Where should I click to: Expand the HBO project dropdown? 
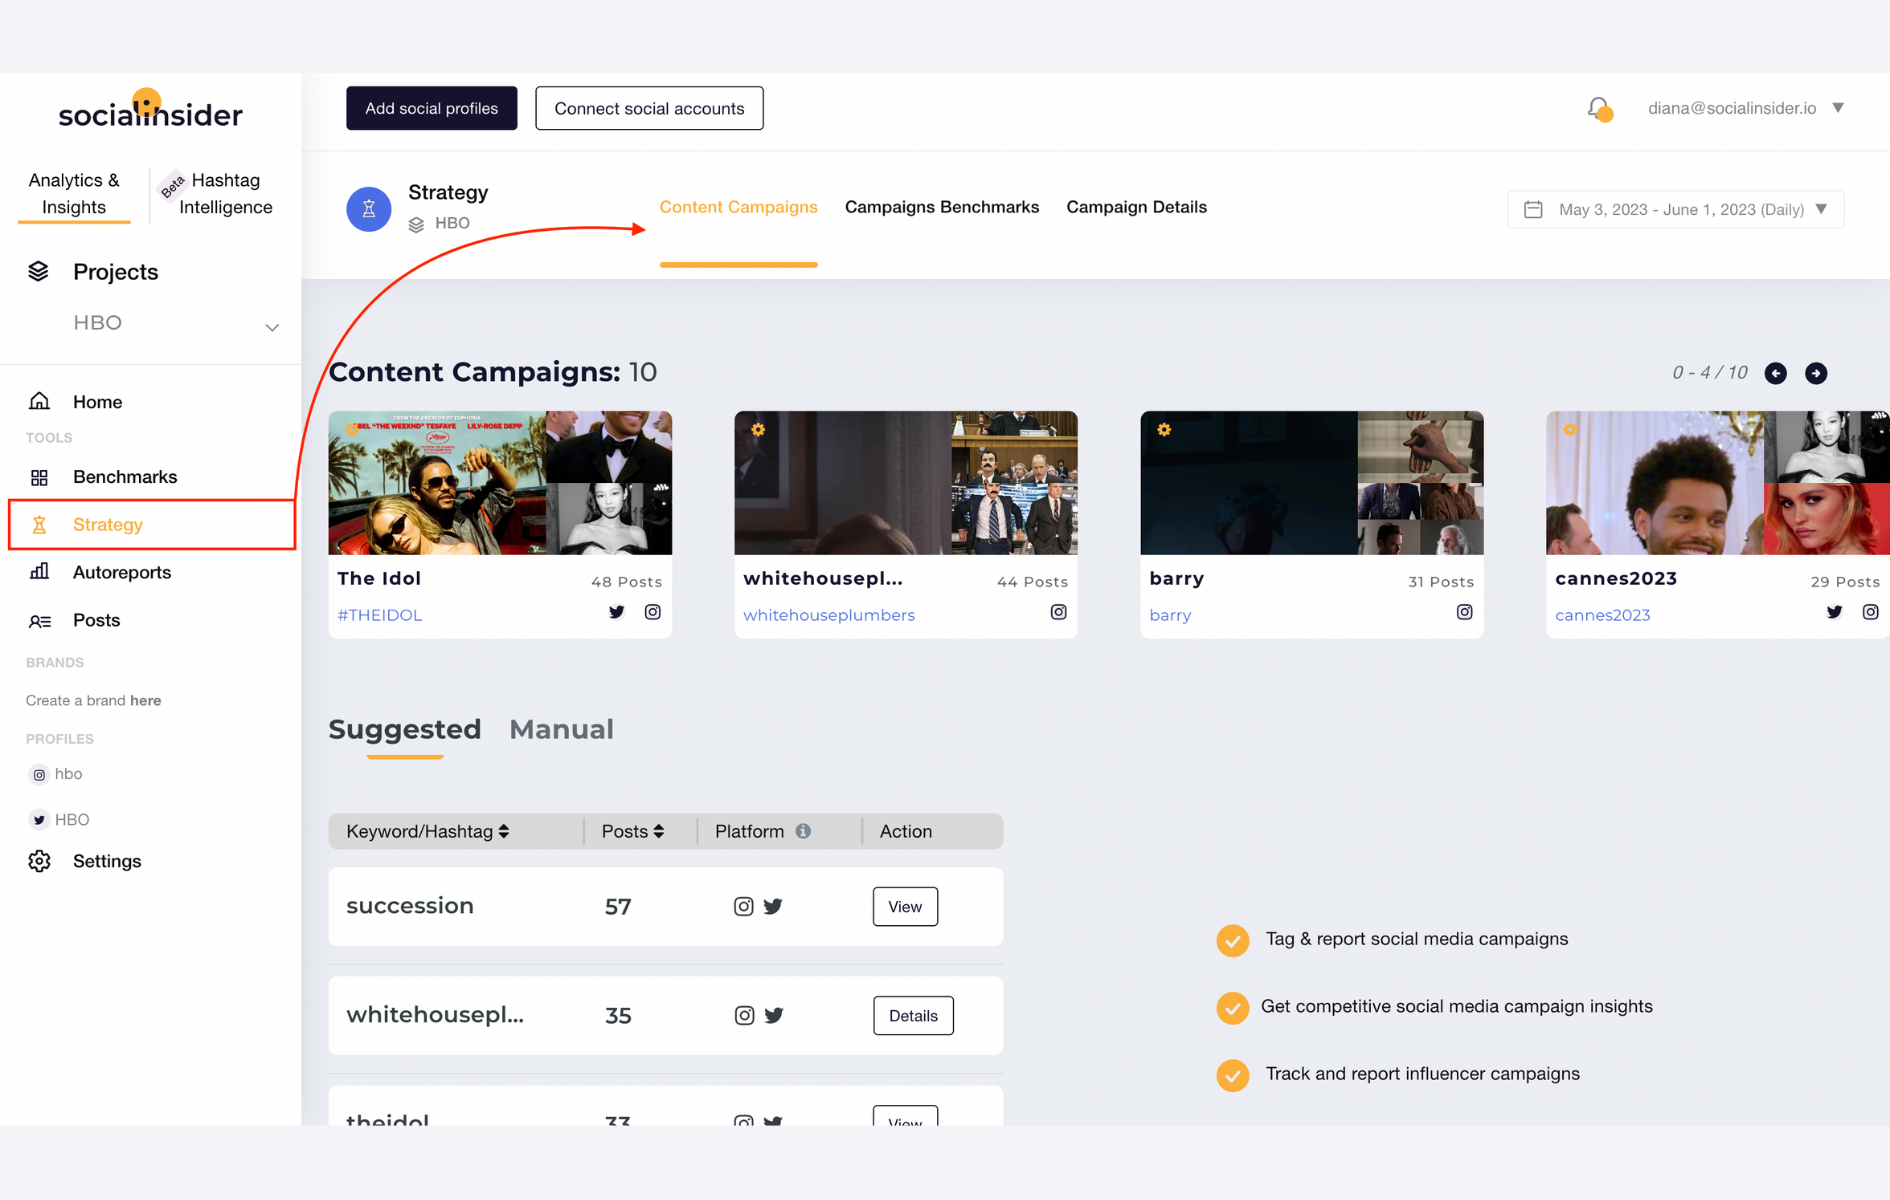click(271, 327)
